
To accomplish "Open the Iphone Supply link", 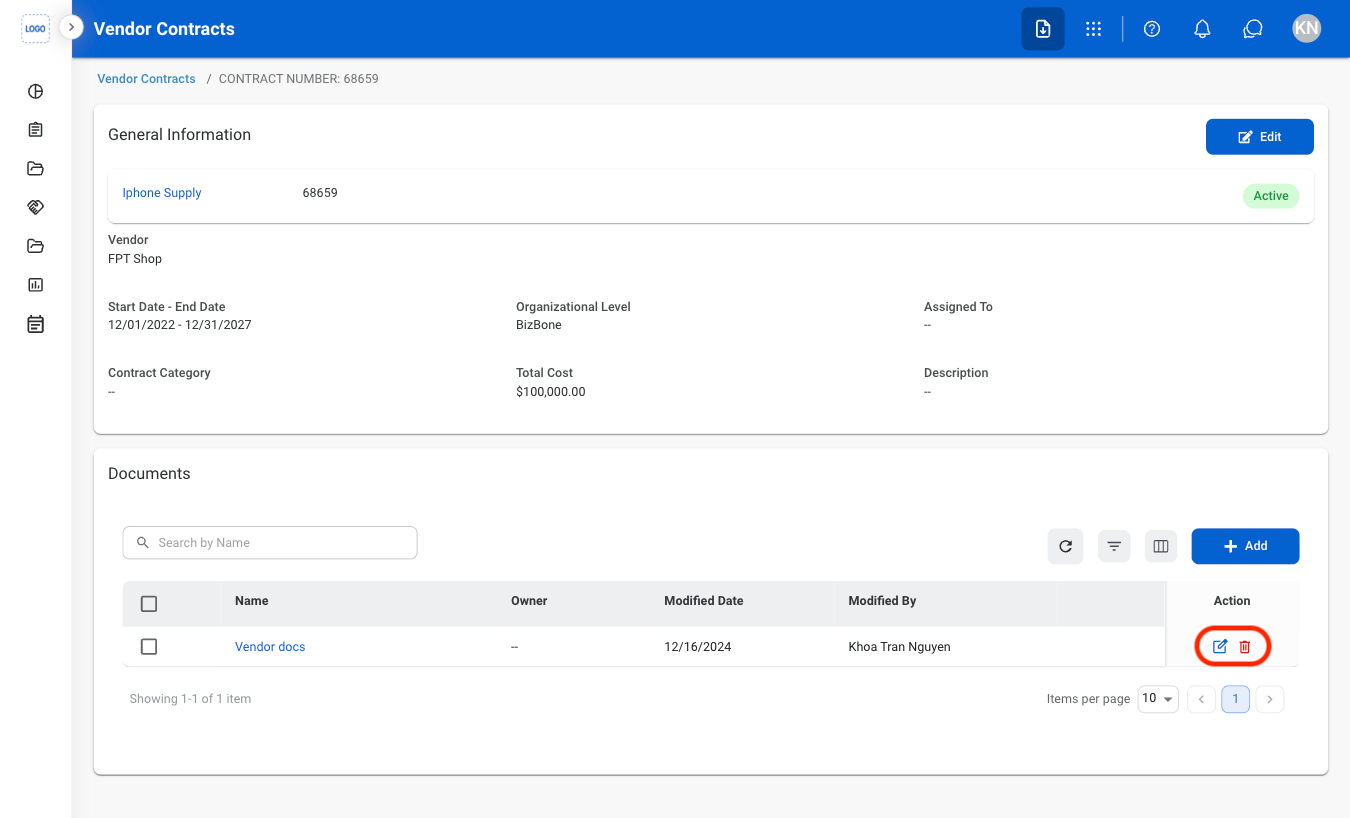I will 162,193.
